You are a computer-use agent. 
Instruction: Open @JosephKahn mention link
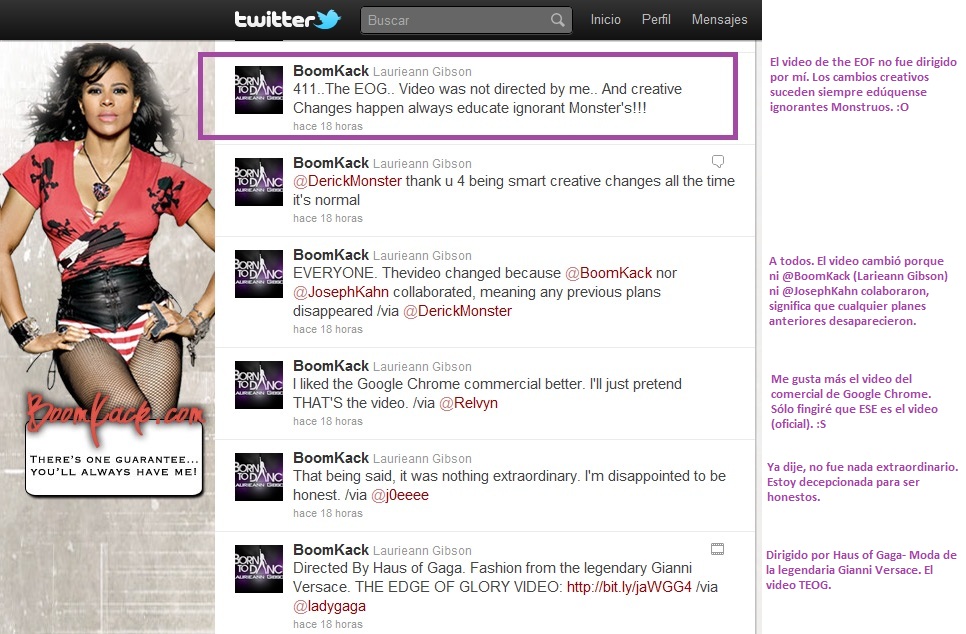[341, 292]
